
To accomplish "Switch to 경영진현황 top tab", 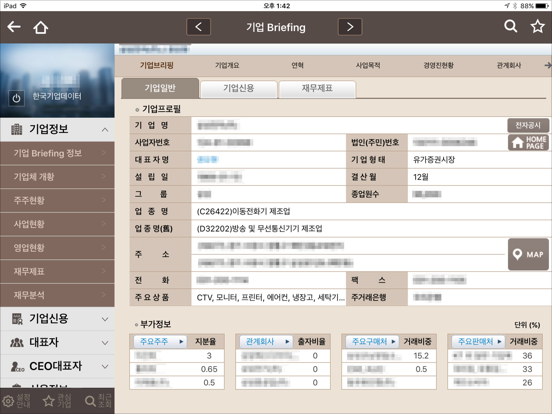I will click(x=438, y=65).
